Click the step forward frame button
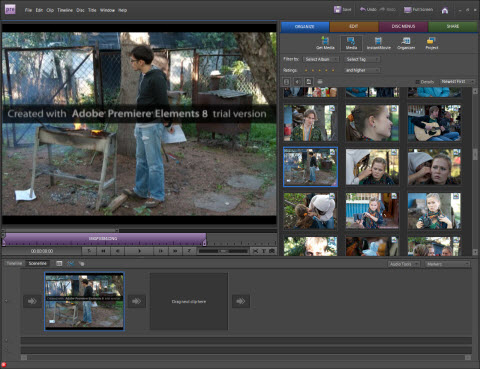This screenshot has width=480, height=369. tap(161, 251)
